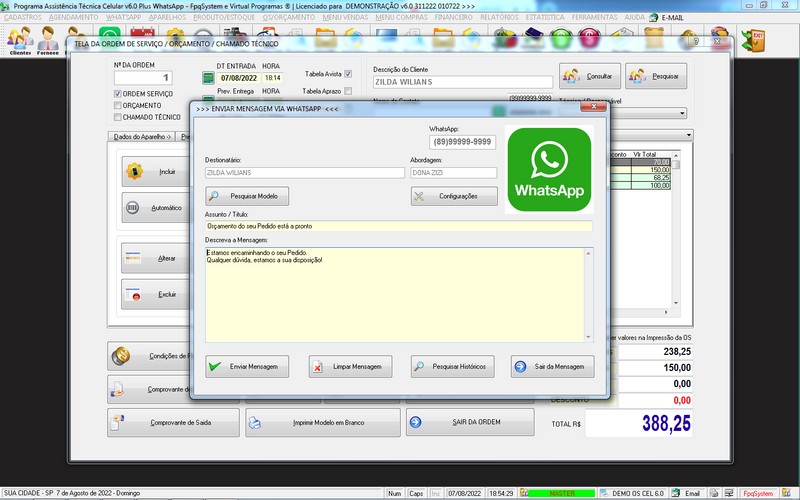Screen dimensions: 800x500
Task: Click Sair da Mensagem button
Action: pos(553,366)
